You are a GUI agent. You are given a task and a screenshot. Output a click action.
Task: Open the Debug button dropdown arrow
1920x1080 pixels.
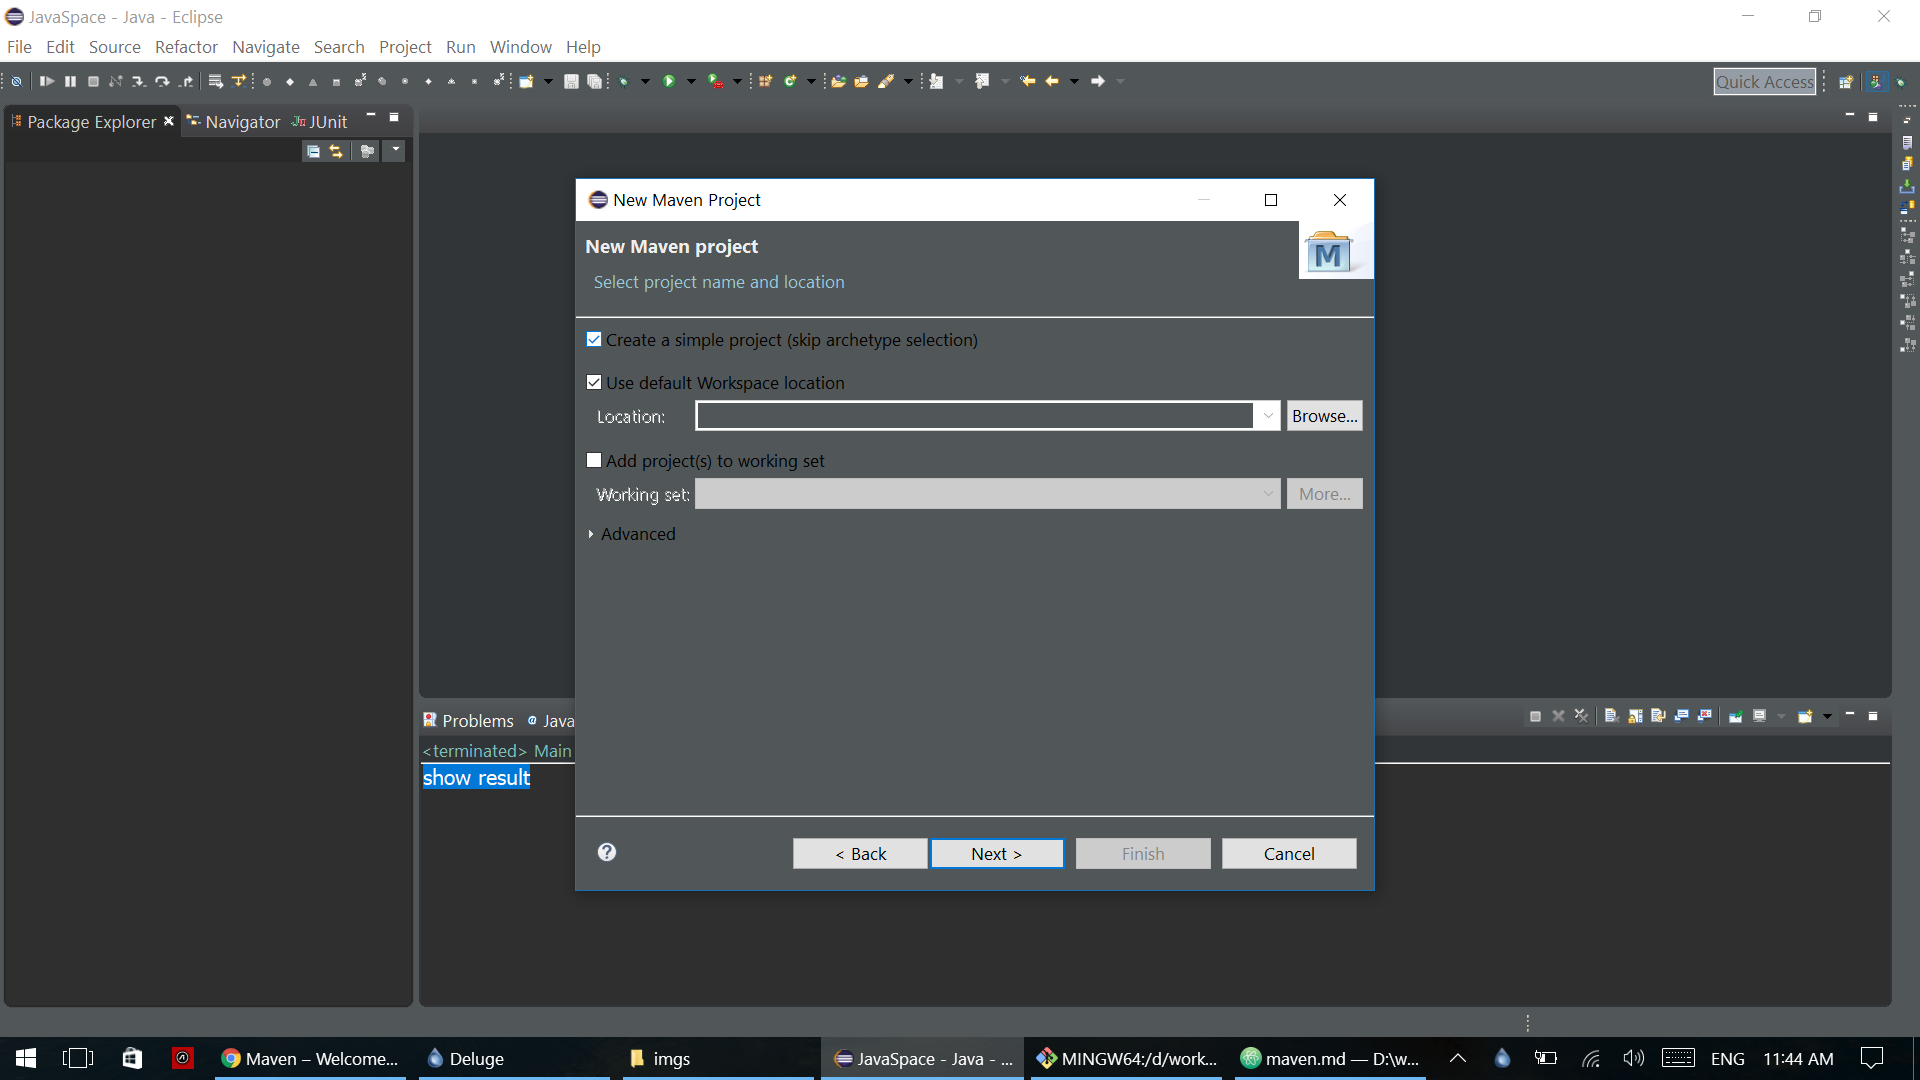pyautogui.click(x=645, y=81)
